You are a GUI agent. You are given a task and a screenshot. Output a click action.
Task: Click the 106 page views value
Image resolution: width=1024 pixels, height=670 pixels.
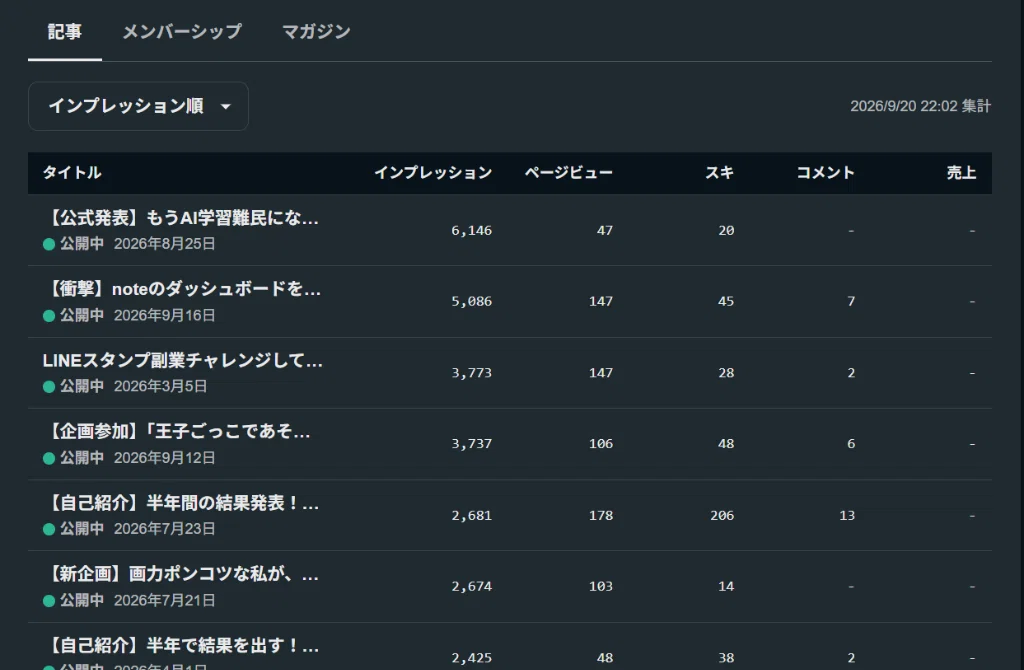(601, 444)
